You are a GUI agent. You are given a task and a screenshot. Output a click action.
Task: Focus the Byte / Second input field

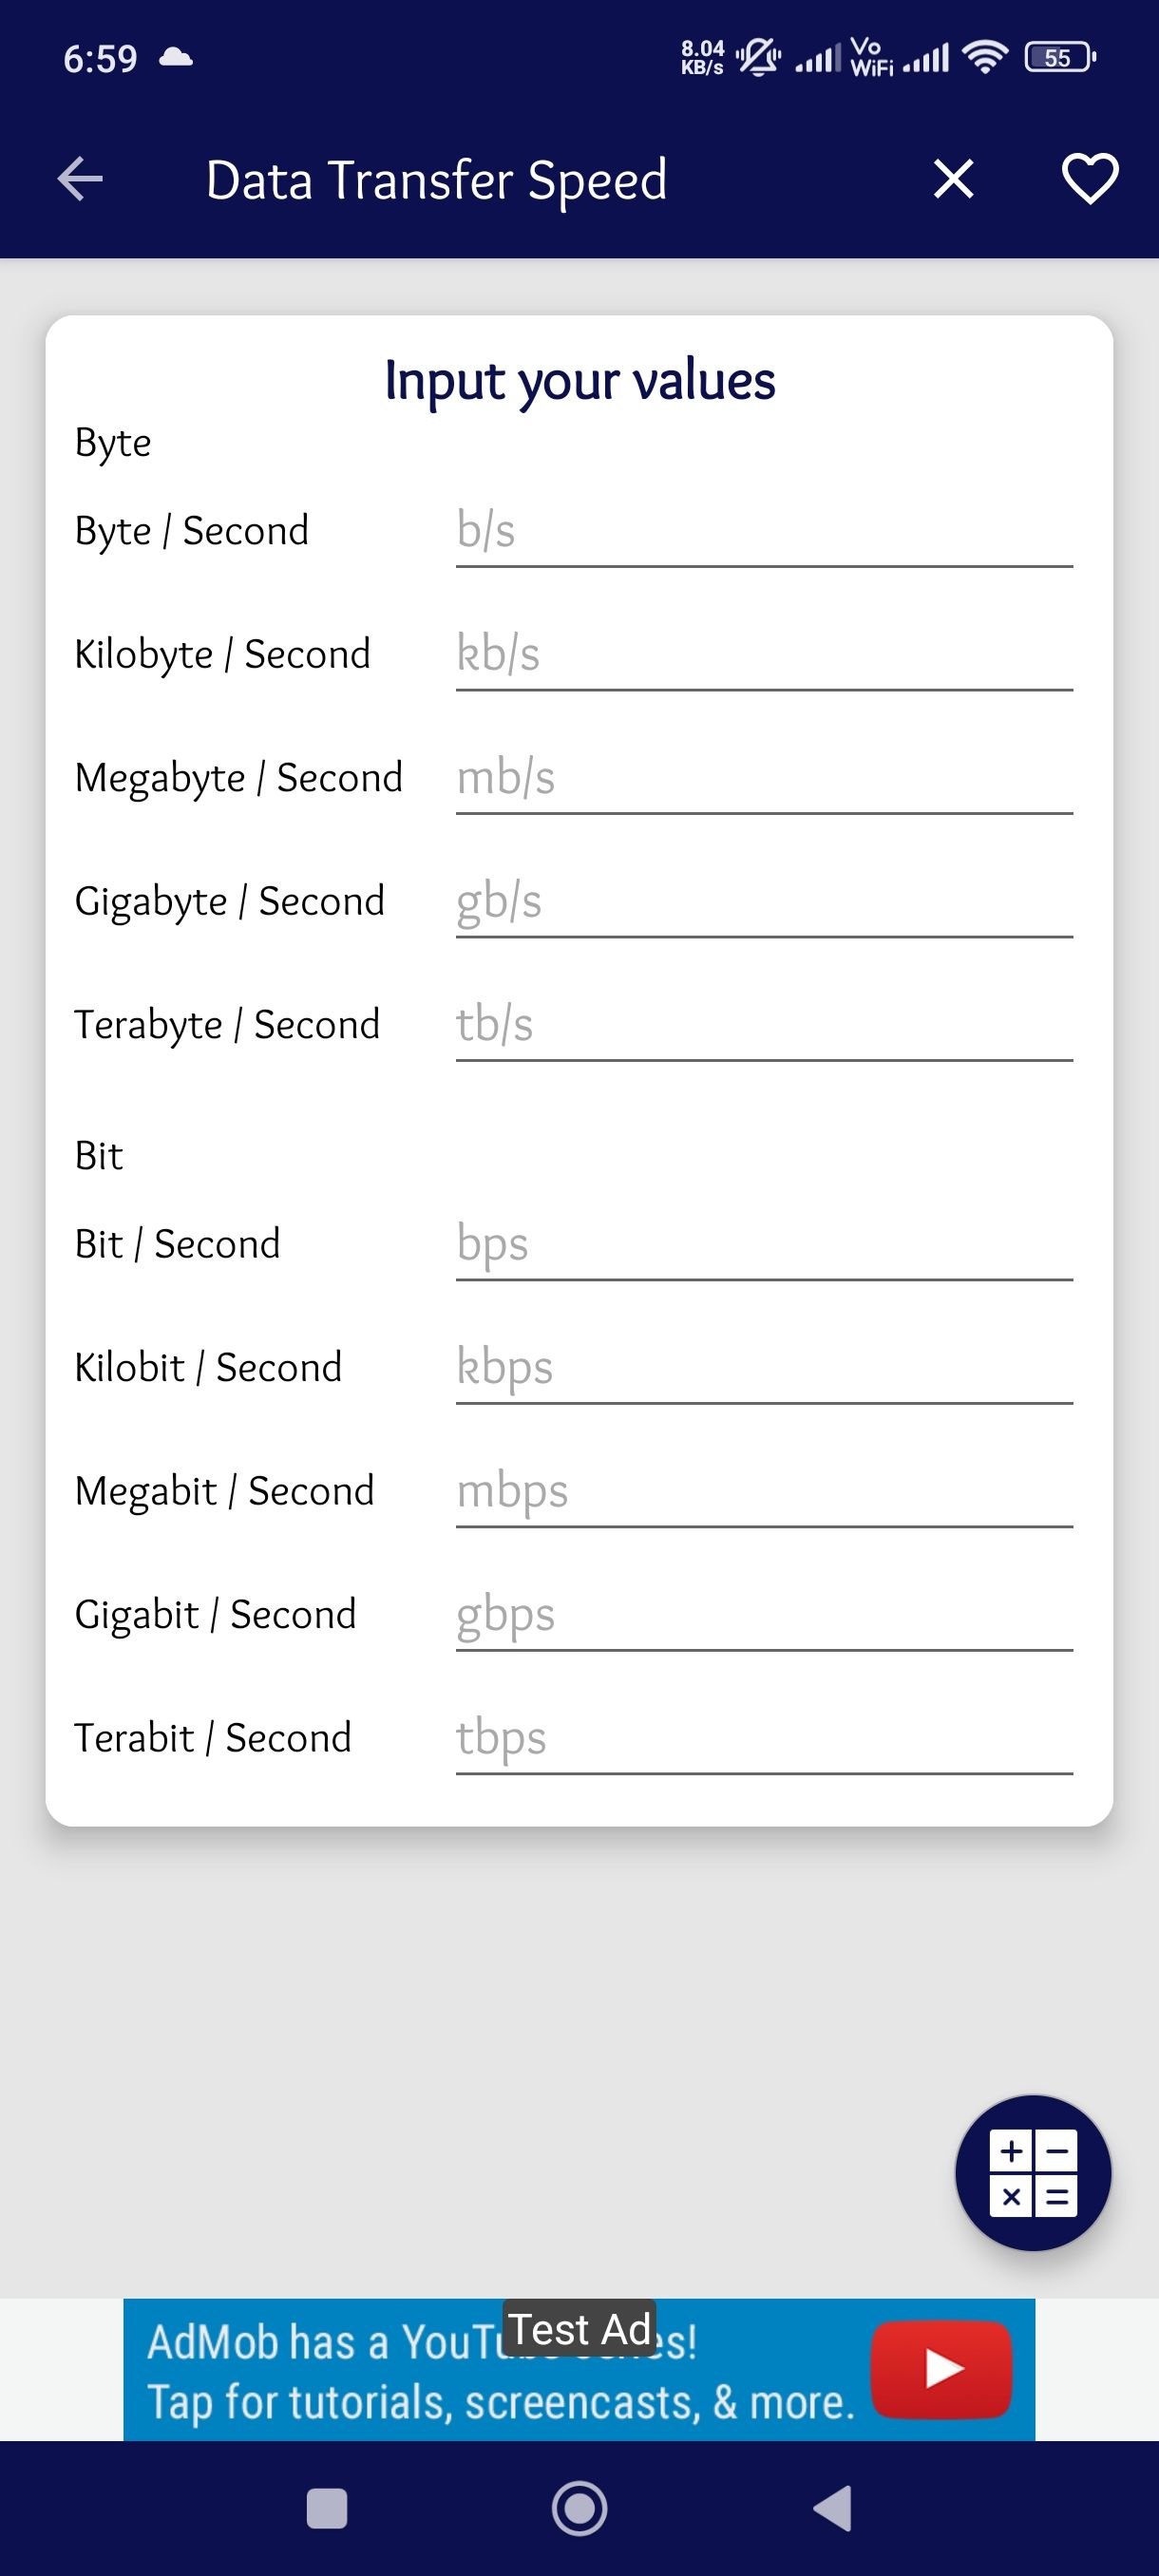(763, 532)
